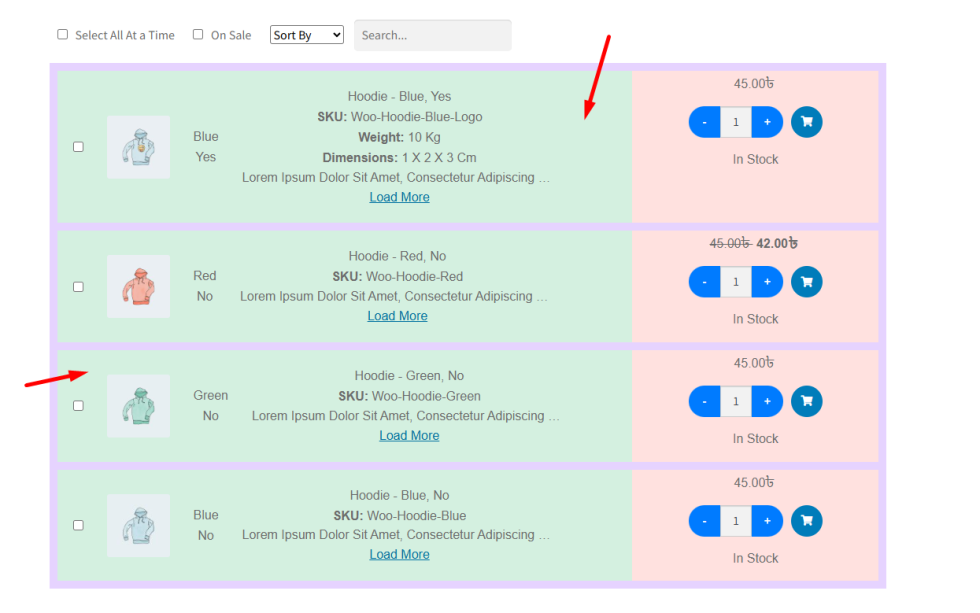Check the Hoodie - Blue, No row checkbox
The height and width of the screenshot is (613, 980).
(x=78, y=525)
